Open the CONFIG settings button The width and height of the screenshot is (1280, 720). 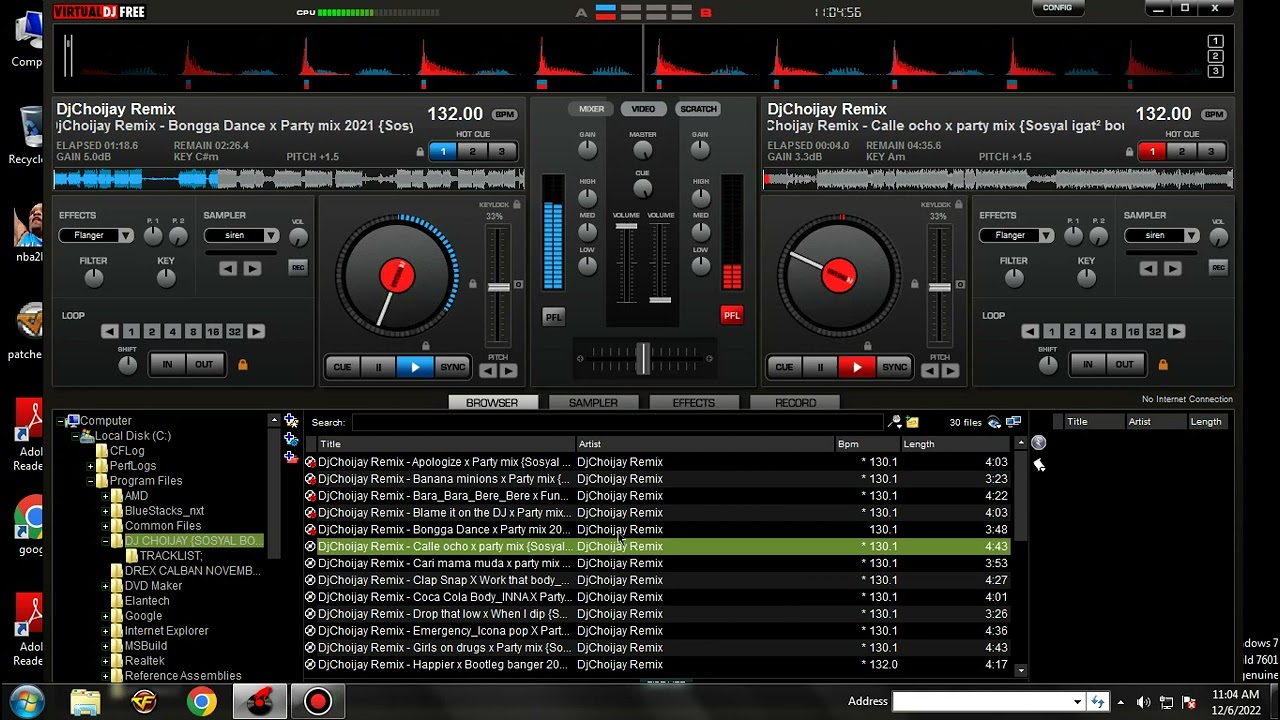click(1057, 8)
